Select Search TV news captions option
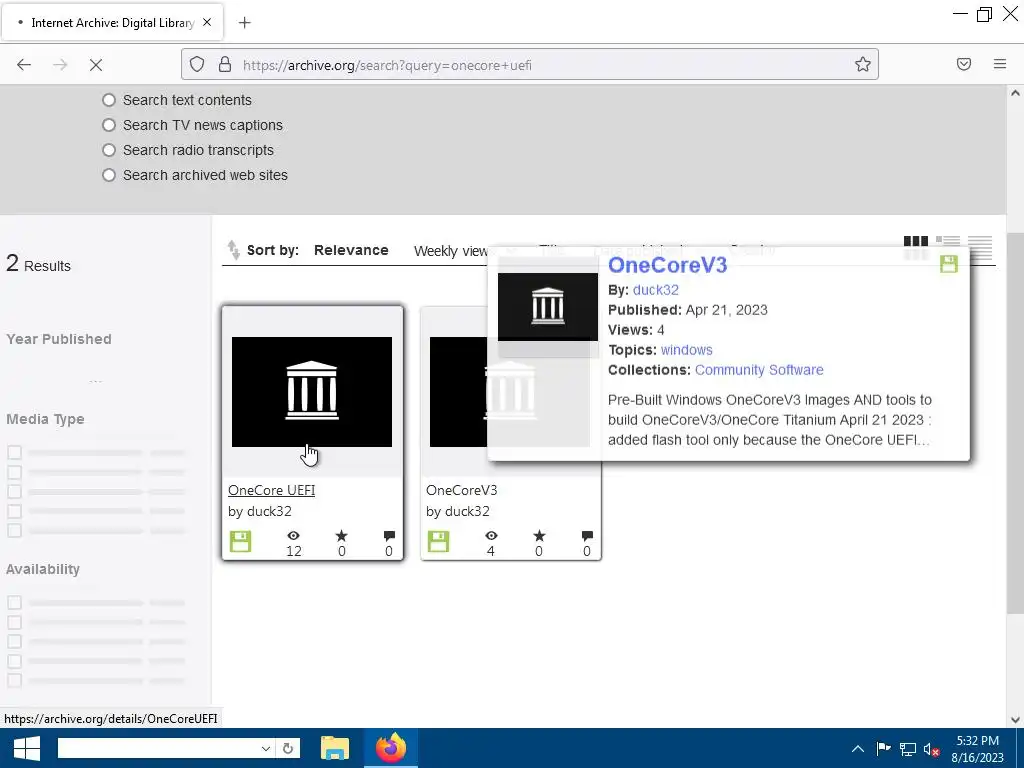This screenshot has width=1024, height=768. 109,125
